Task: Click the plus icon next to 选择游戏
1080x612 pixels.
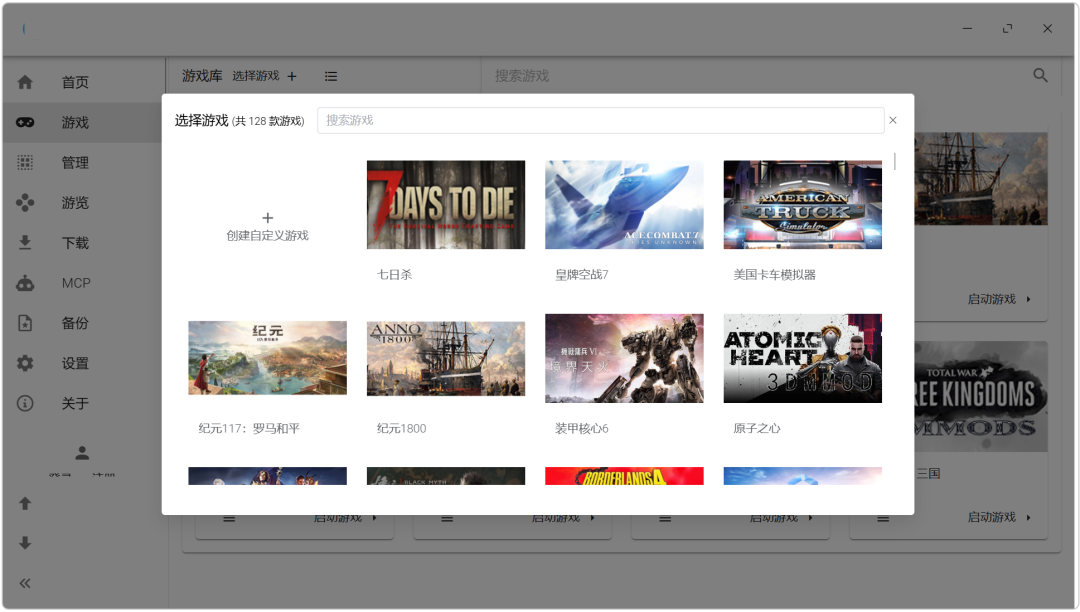Action: pyautogui.click(x=292, y=76)
